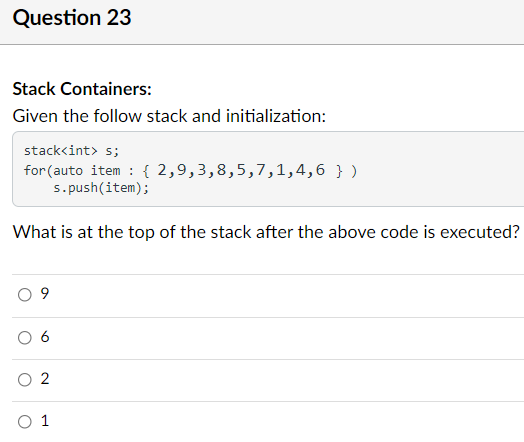Choose the radio button next to 6
The width and height of the screenshot is (524, 442).
point(25,337)
